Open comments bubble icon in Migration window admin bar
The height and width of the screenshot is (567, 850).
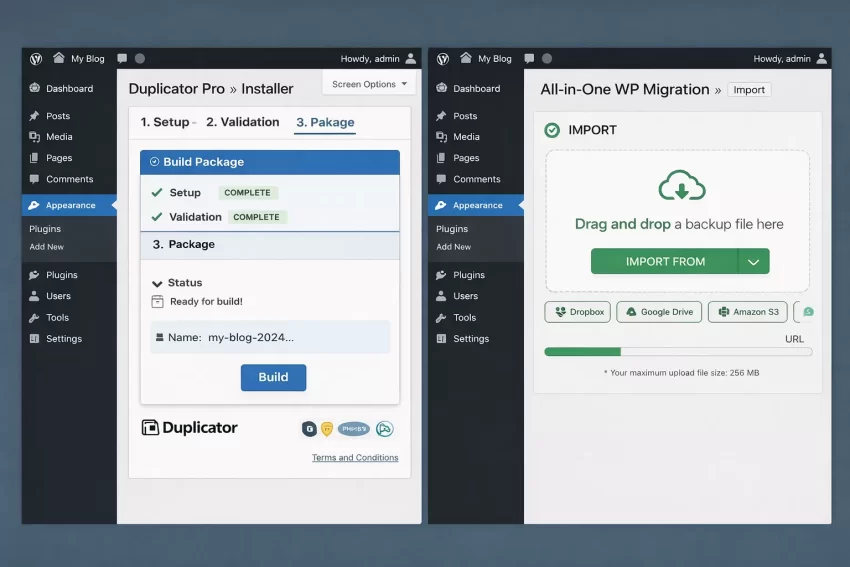click(x=529, y=58)
